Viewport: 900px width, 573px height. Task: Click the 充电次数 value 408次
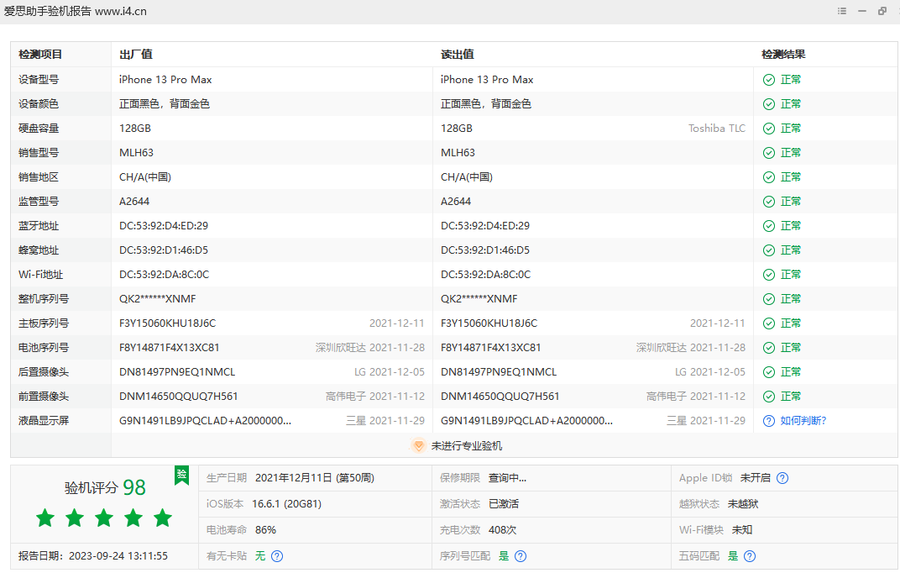(x=502, y=530)
